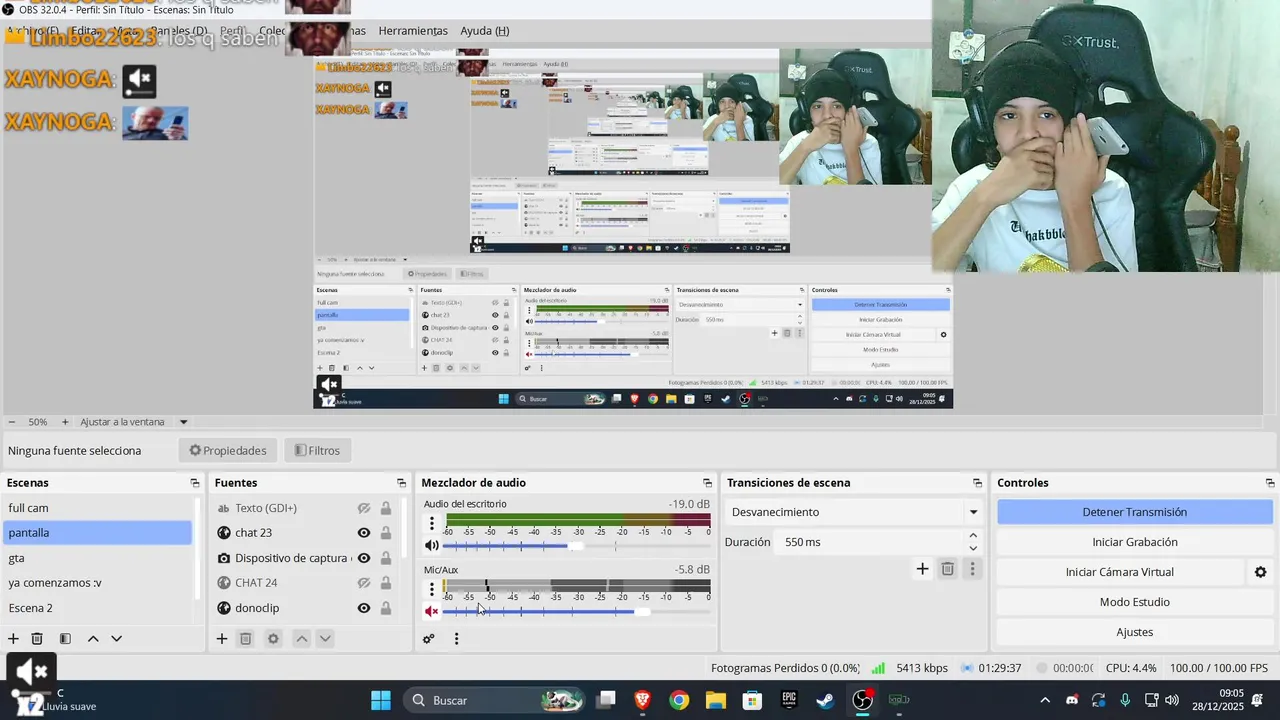The image size is (1280, 720).
Task: Click Iniciar Cámara Virtual button
Action: 1120,572
